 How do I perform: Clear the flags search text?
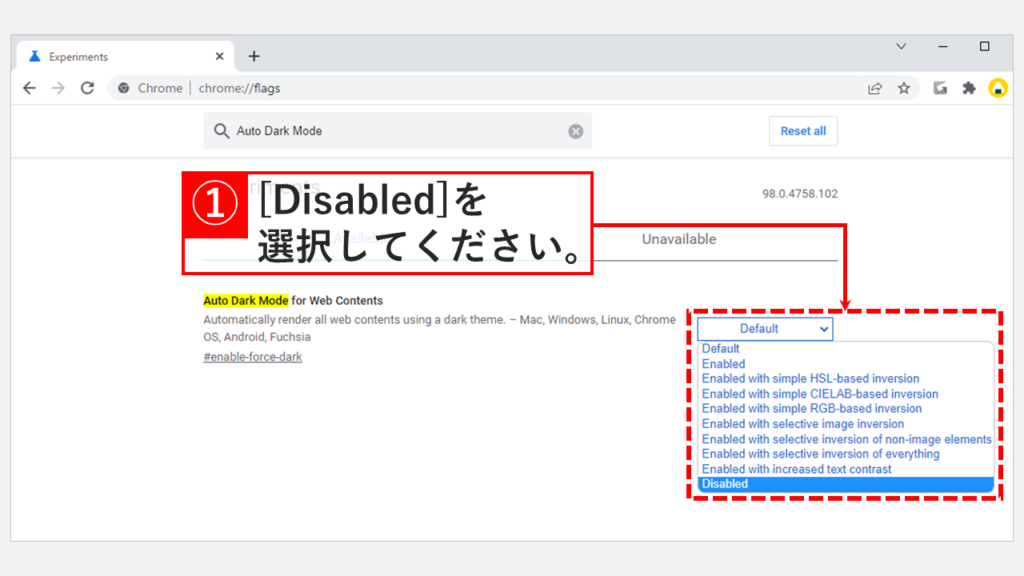point(576,131)
